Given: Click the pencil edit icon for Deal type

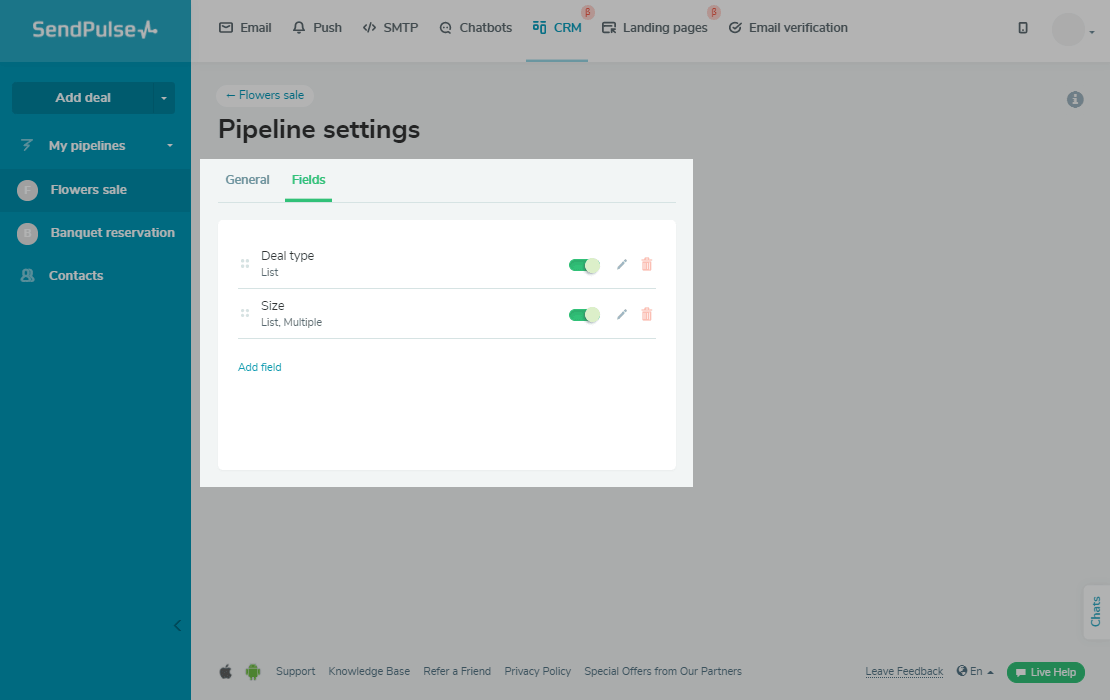Looking at the screenshot, I should (x=622, y=264).
